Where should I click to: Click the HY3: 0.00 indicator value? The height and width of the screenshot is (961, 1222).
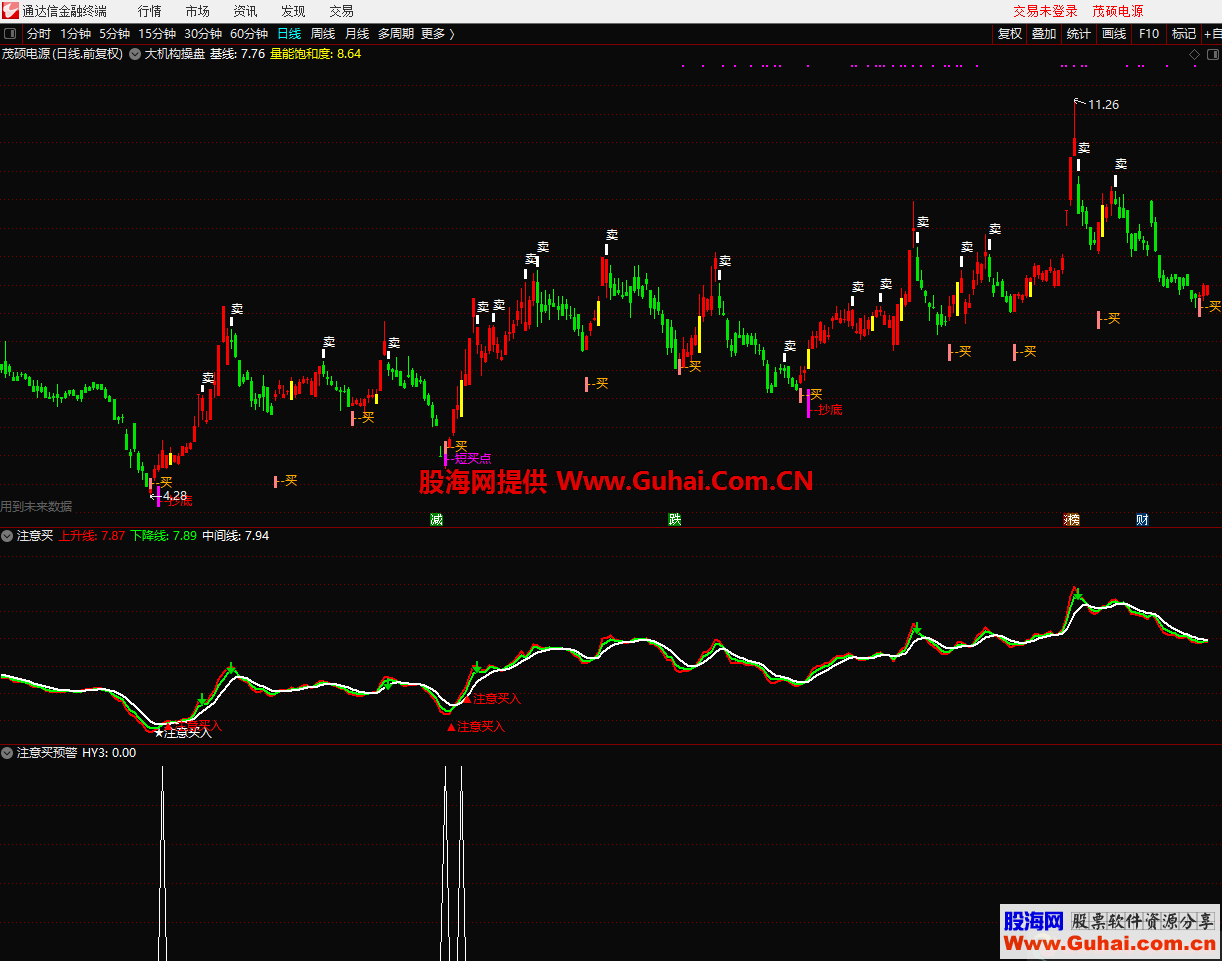pos(109,753)
